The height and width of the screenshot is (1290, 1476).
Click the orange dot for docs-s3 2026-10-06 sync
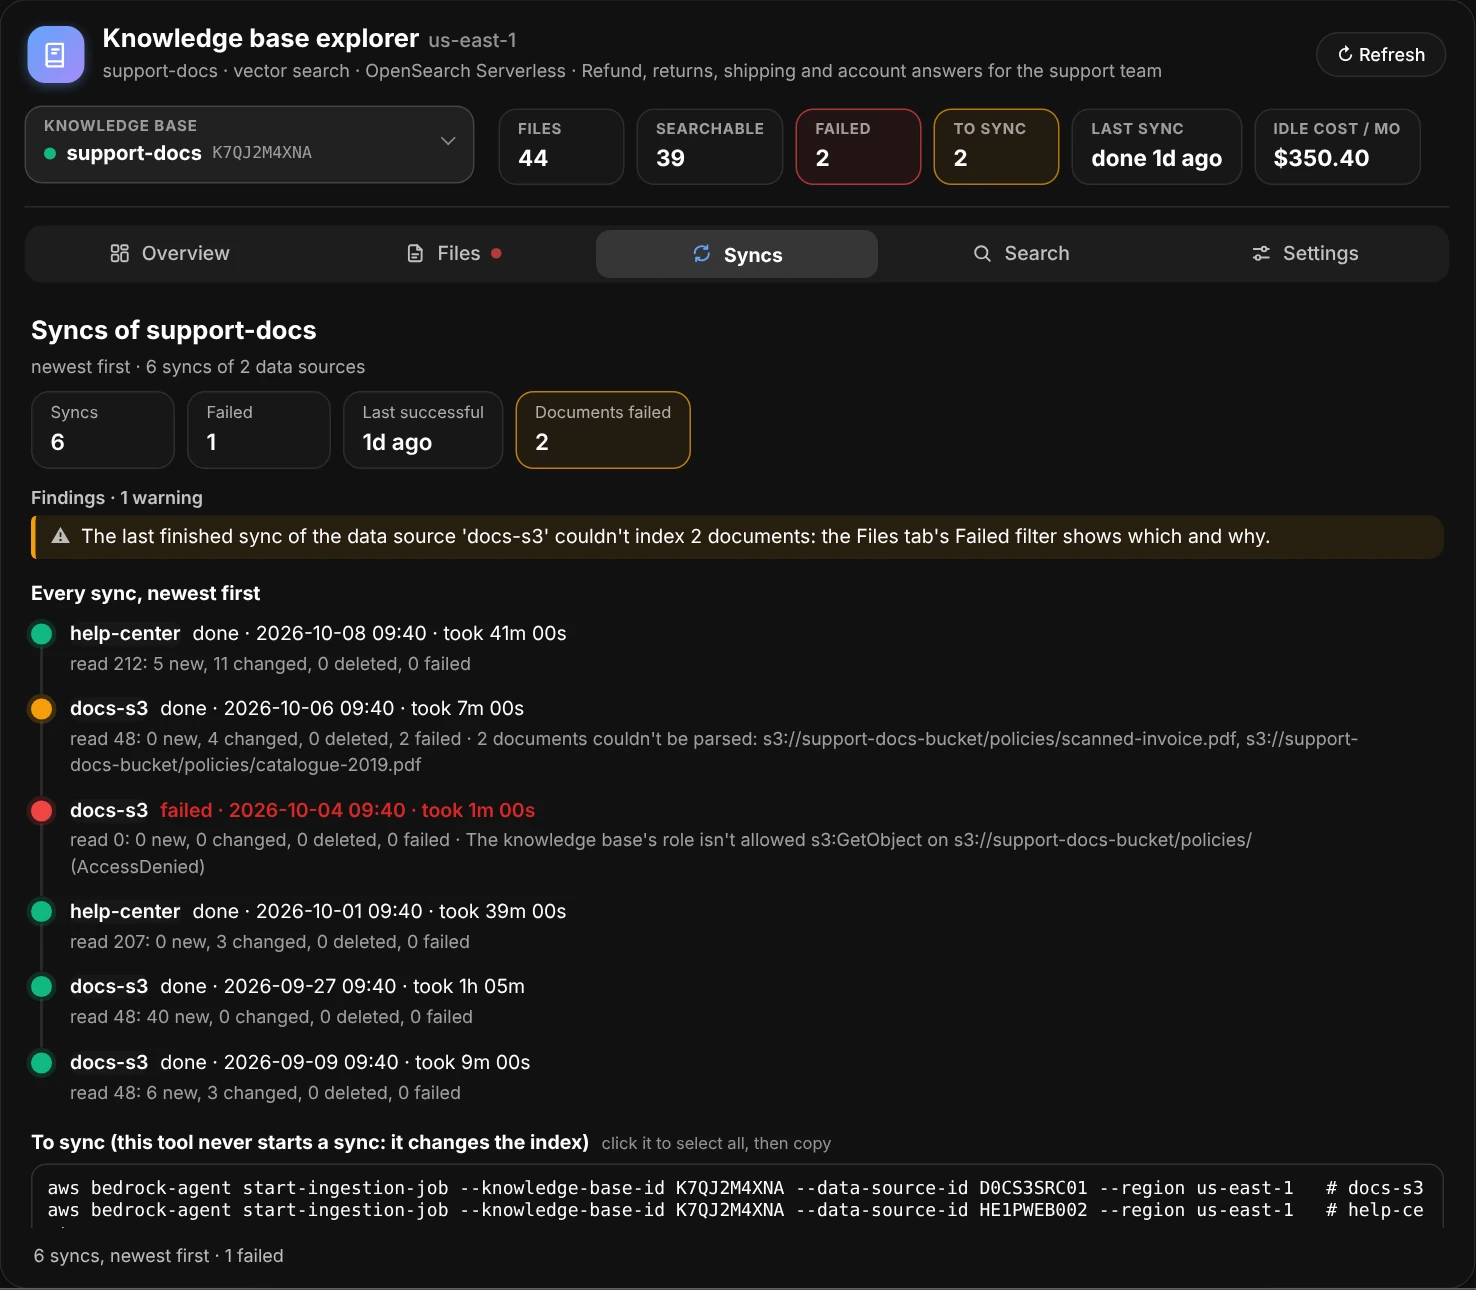tap(42, 709)
